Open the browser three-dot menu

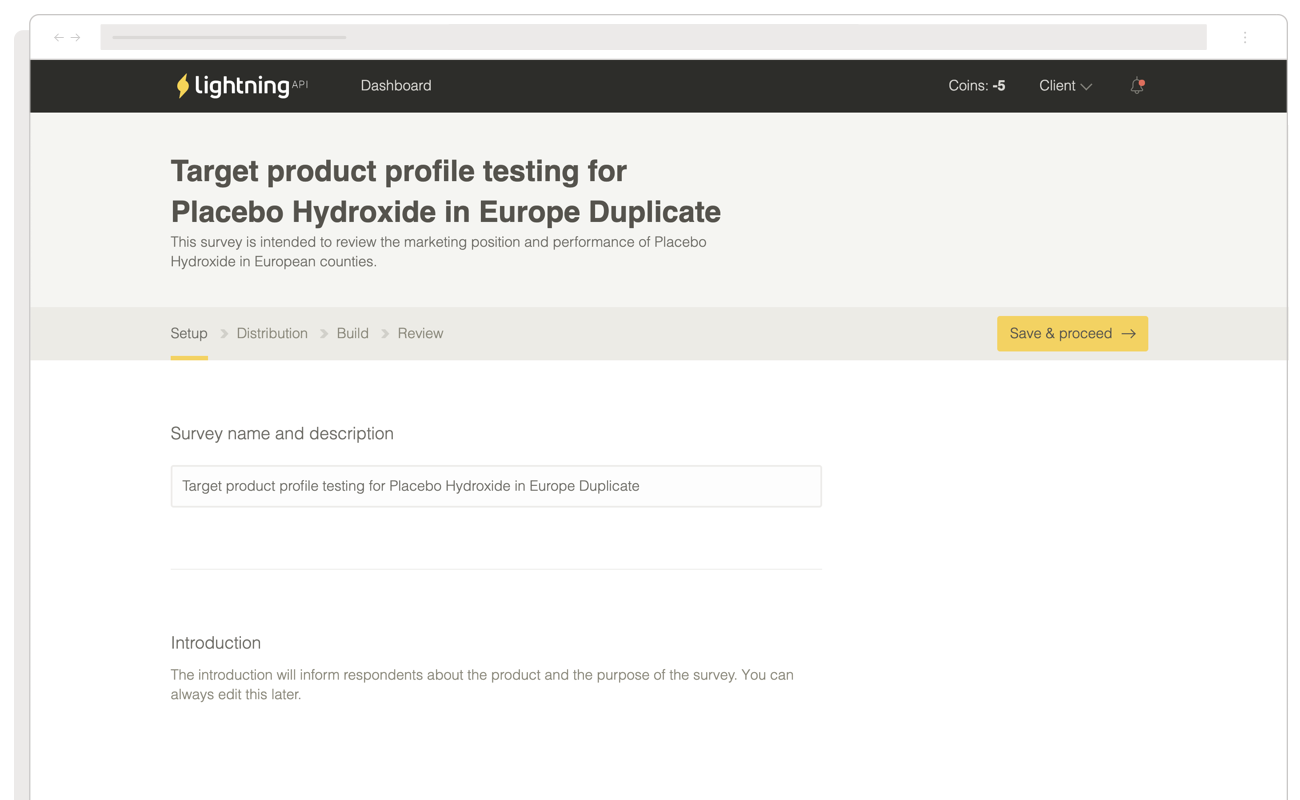click(x=1245, y=38)
